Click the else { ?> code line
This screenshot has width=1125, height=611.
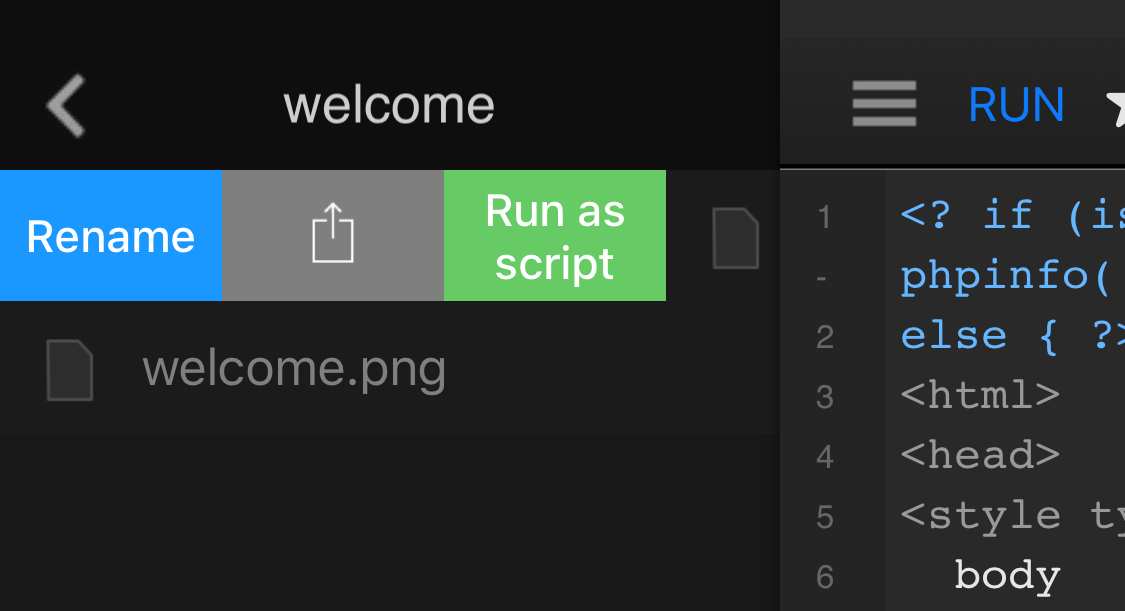(x=1010, y=335)
